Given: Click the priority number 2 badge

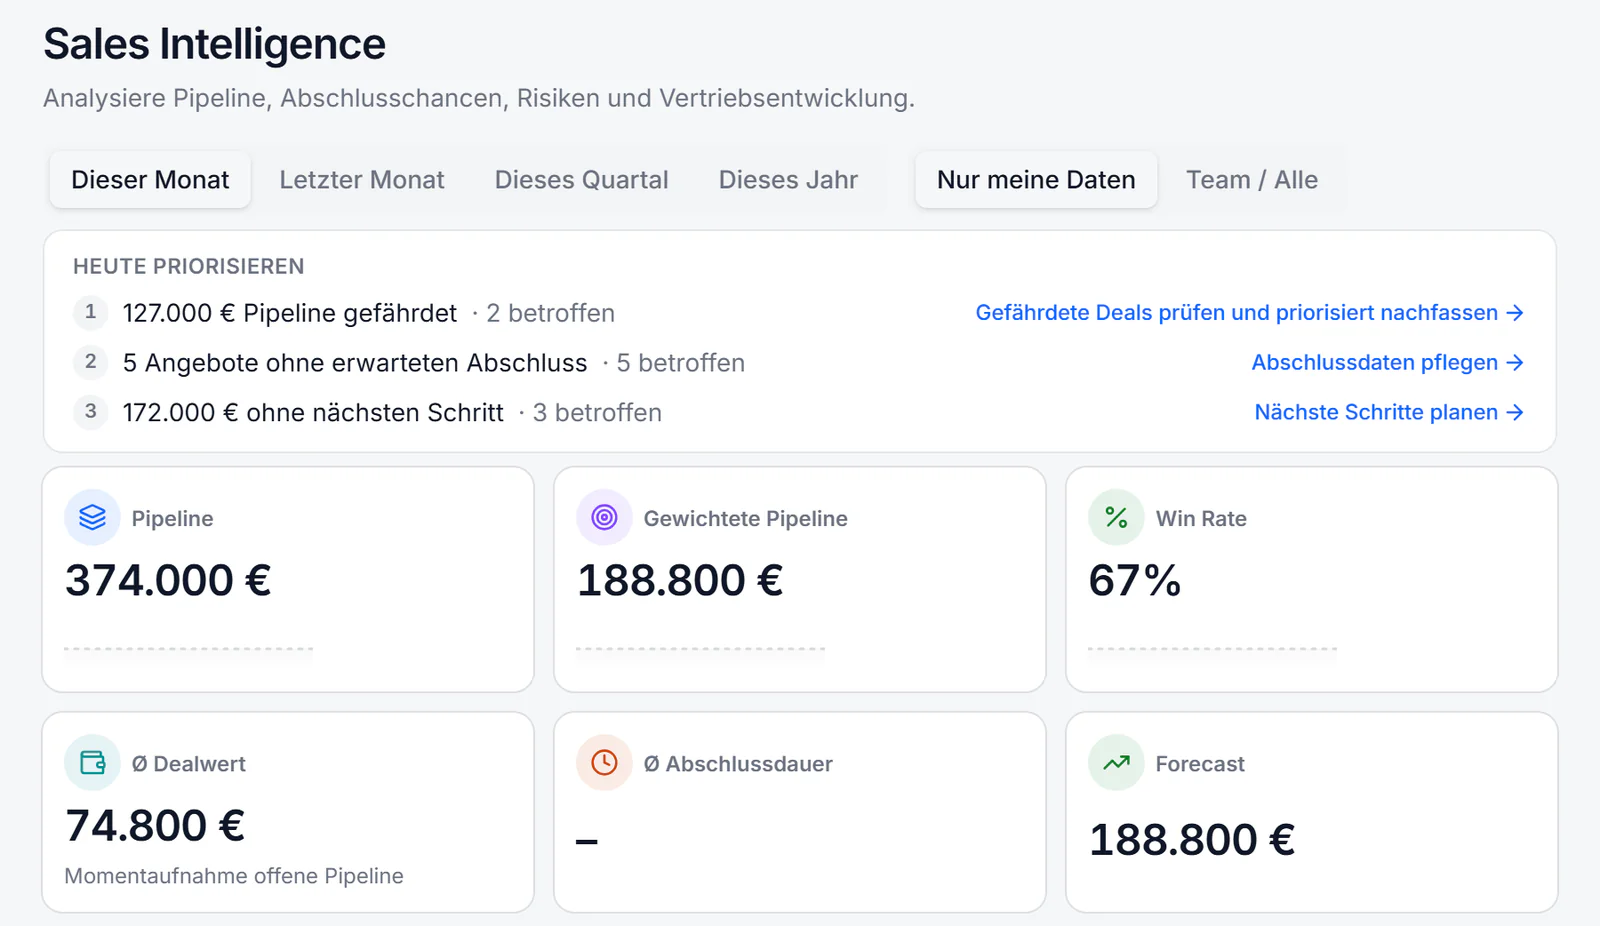Looking at the screenshot, I should [x=91, y=362].
